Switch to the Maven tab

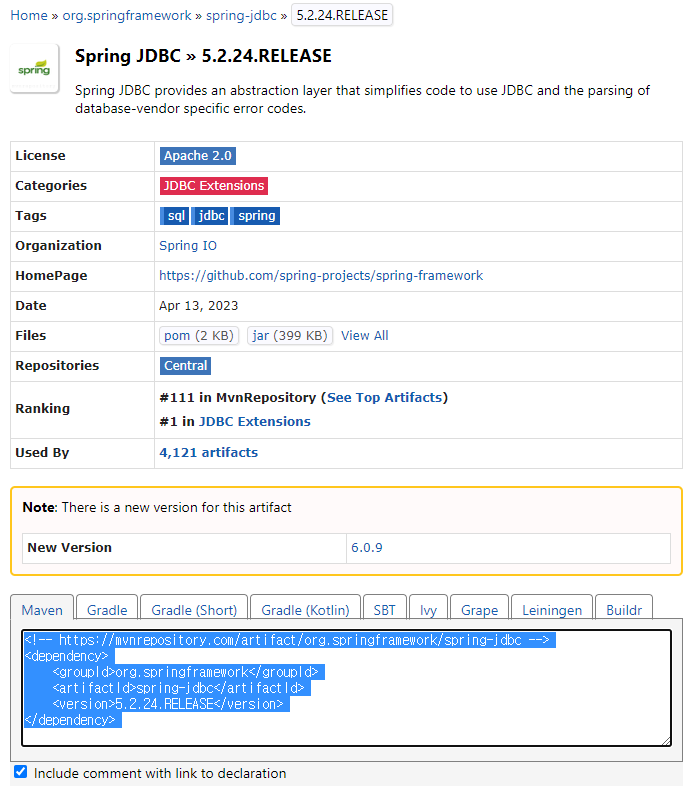coord(42,610)
